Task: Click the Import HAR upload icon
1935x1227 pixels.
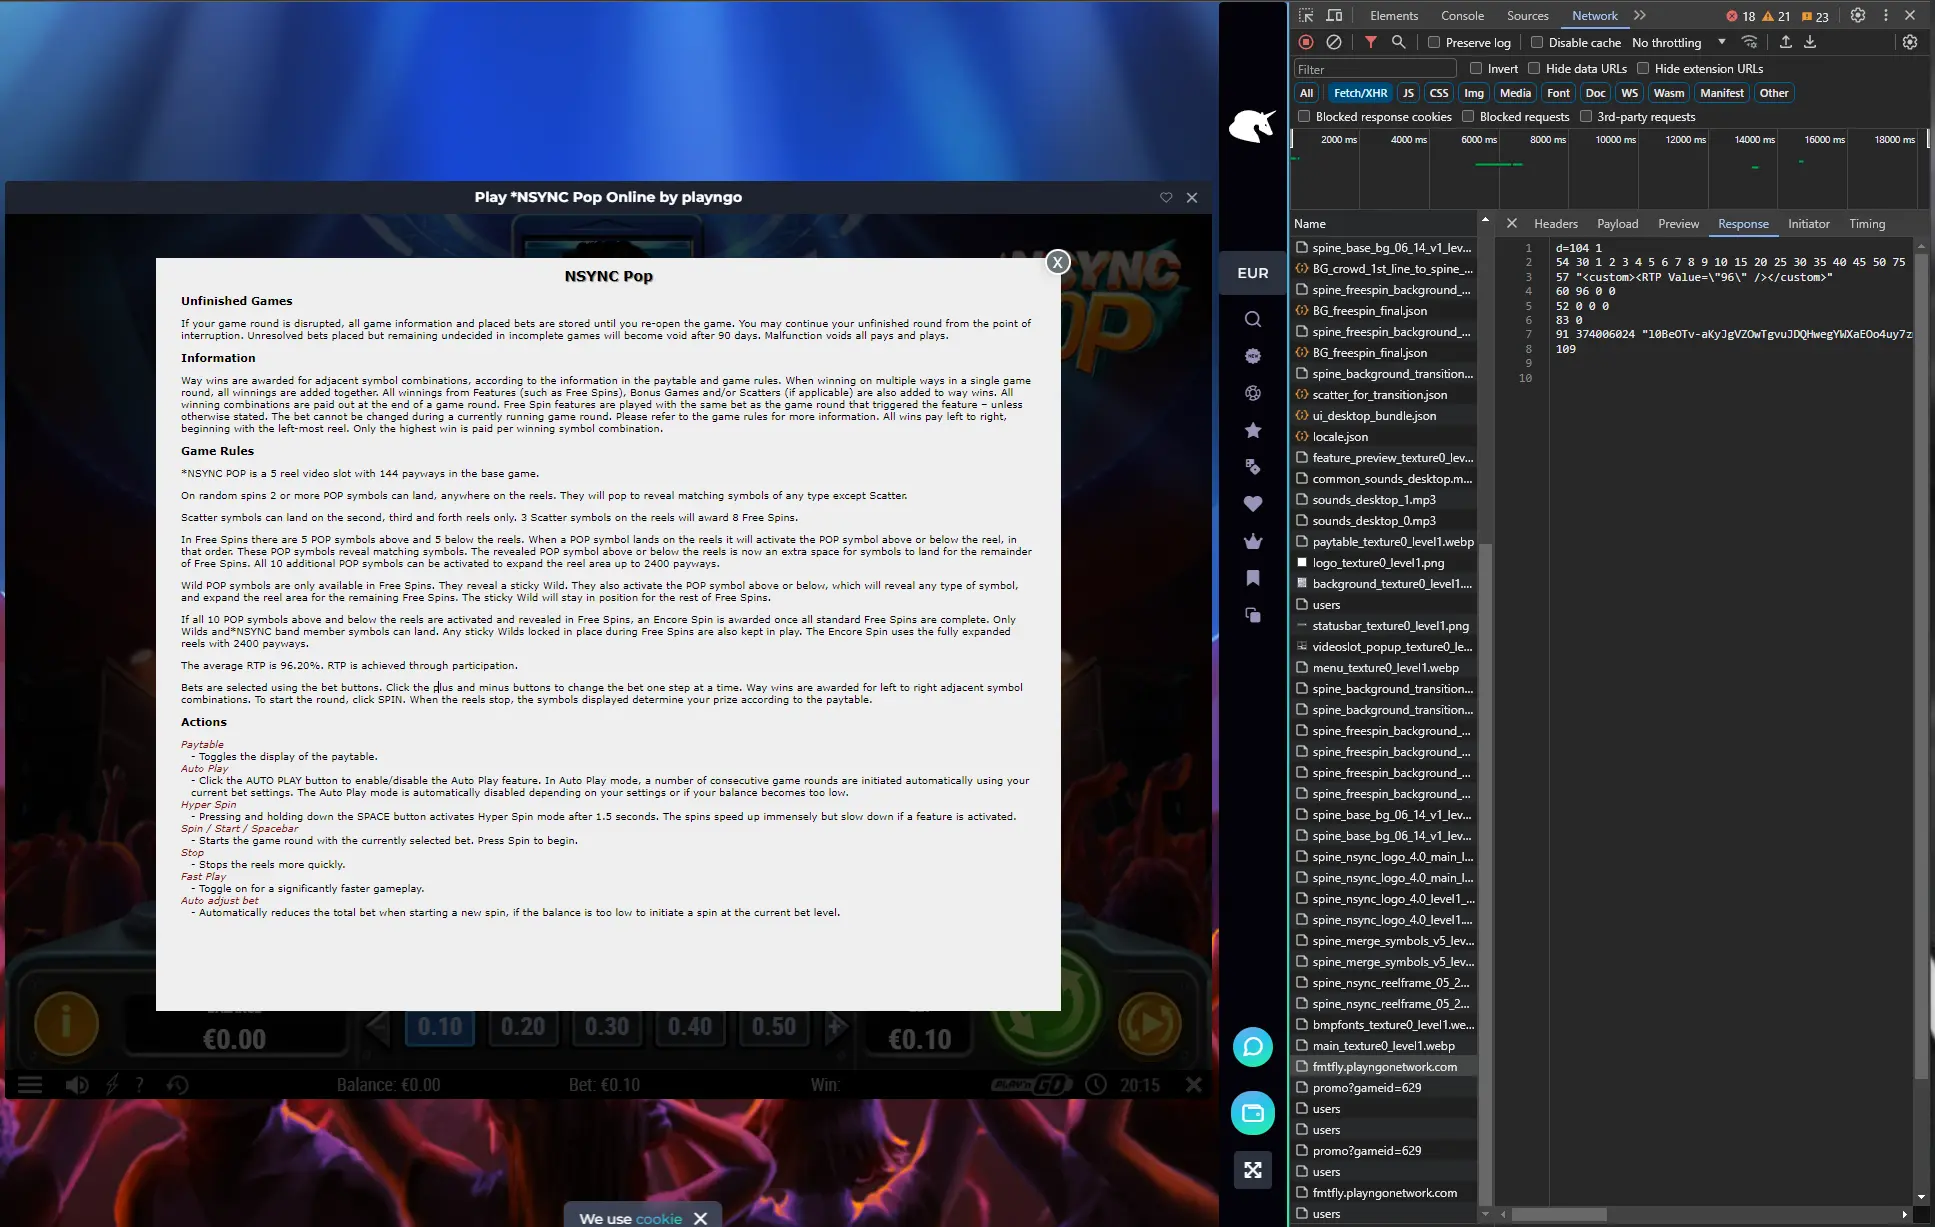Action: 1785,42
